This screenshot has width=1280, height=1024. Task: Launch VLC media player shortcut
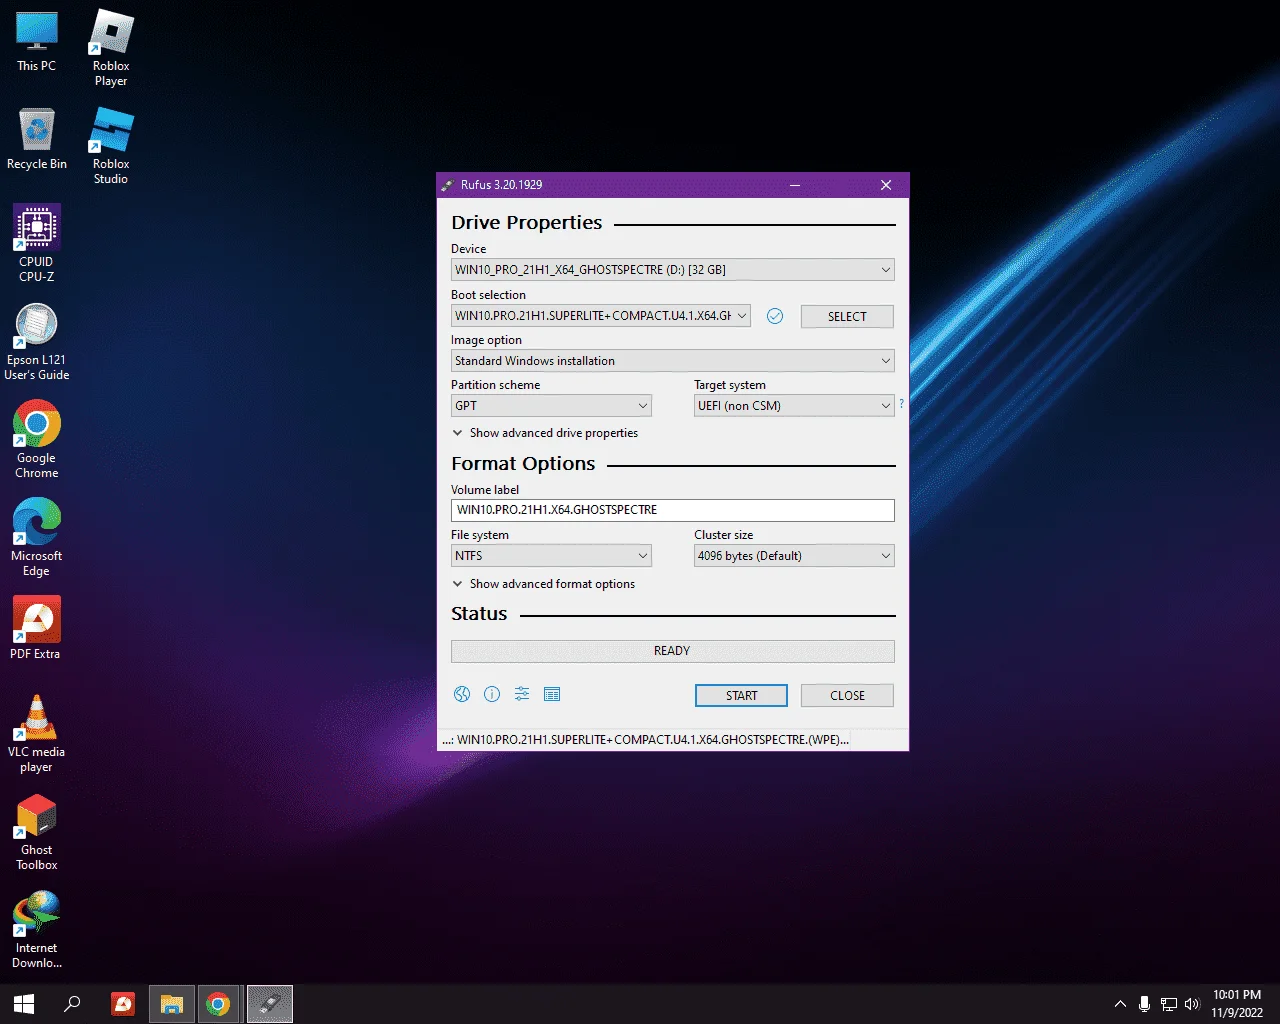37,734
